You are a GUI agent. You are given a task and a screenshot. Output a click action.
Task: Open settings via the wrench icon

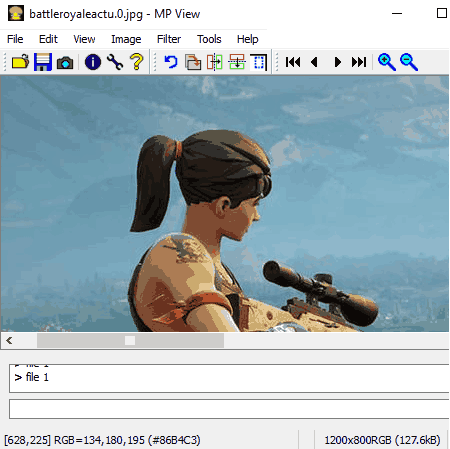(x=115, y=62)
